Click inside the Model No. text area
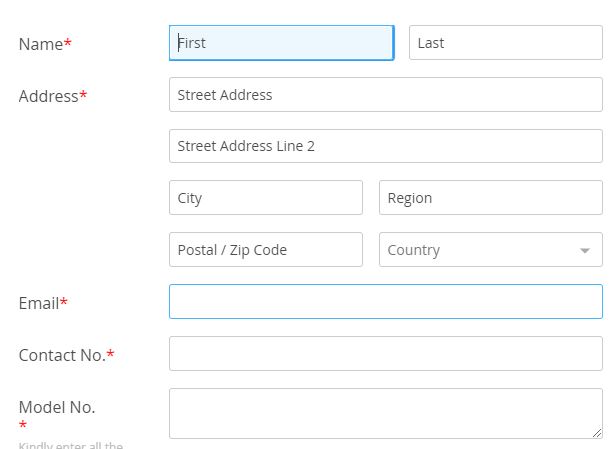The width and height of the screenshot is (612, 449). (x=385, y=413)
